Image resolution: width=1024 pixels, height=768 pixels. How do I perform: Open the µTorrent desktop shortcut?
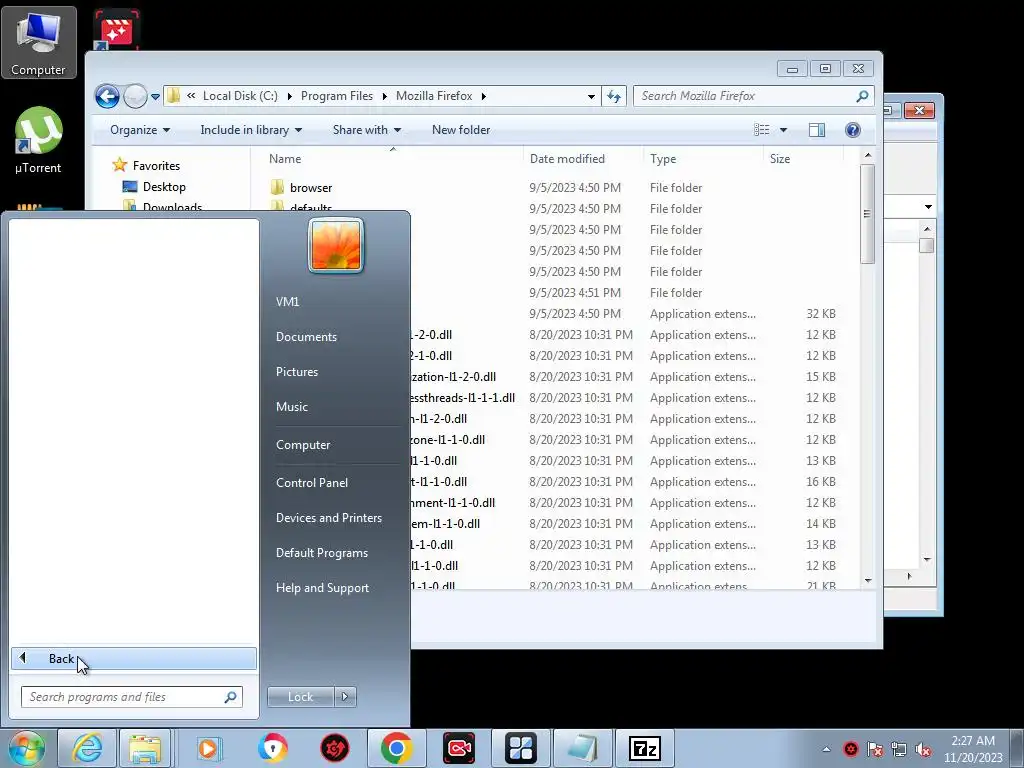pyautogui.click(x=39, y=140)
